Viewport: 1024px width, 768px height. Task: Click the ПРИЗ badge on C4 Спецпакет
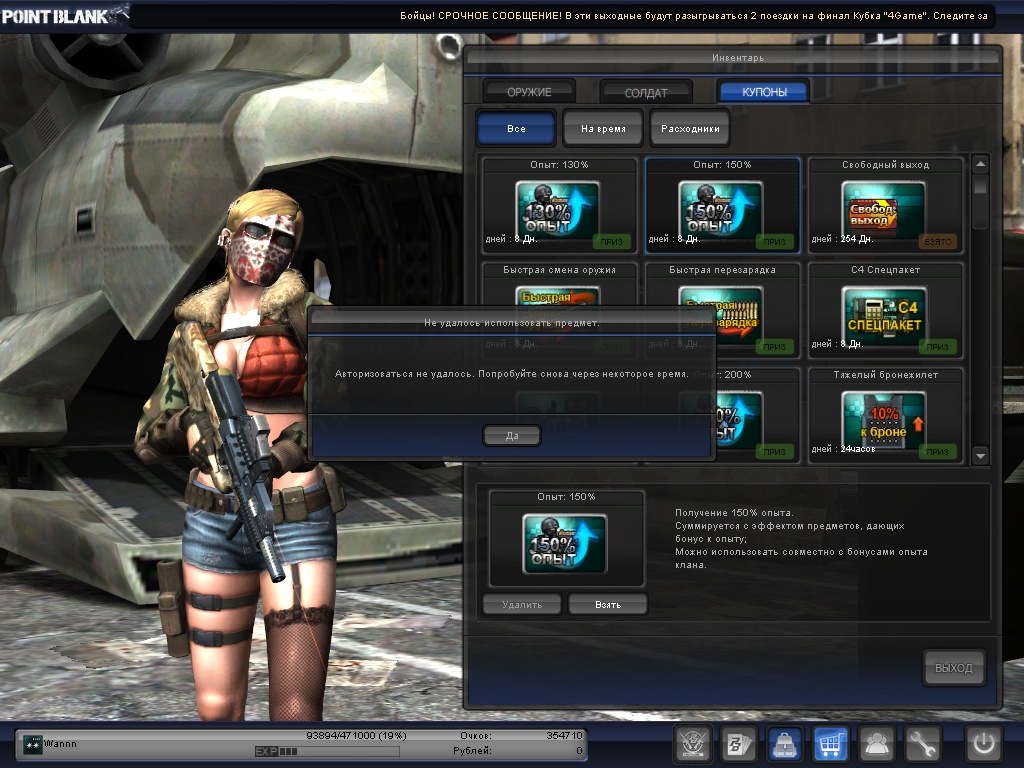[x=938, y=347]
